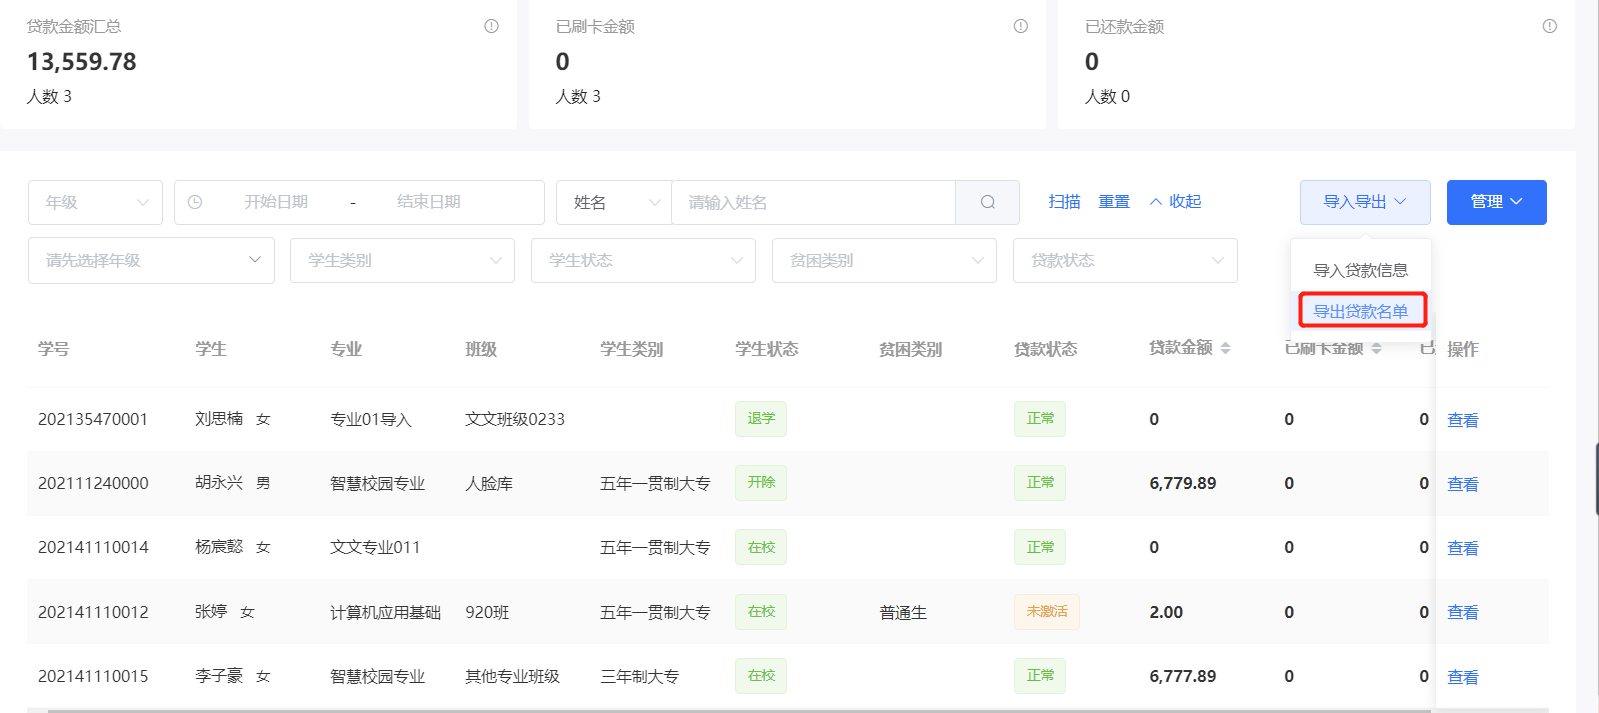Click 查看 for 刘思楠
Viewport: 1599px width, 713px height.
[x=1462, y=420]
